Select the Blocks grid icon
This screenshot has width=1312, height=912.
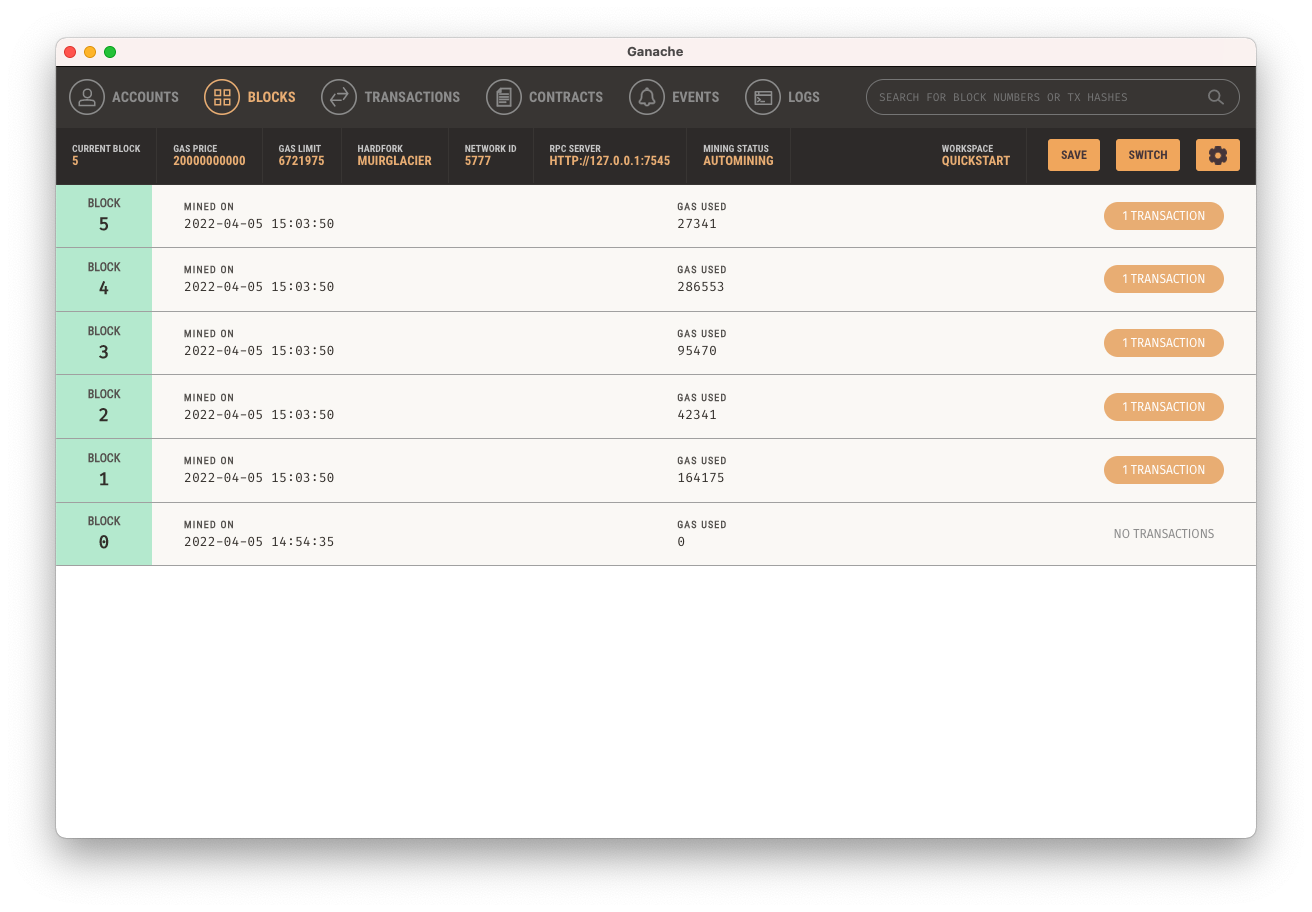(x=222, y=97)
